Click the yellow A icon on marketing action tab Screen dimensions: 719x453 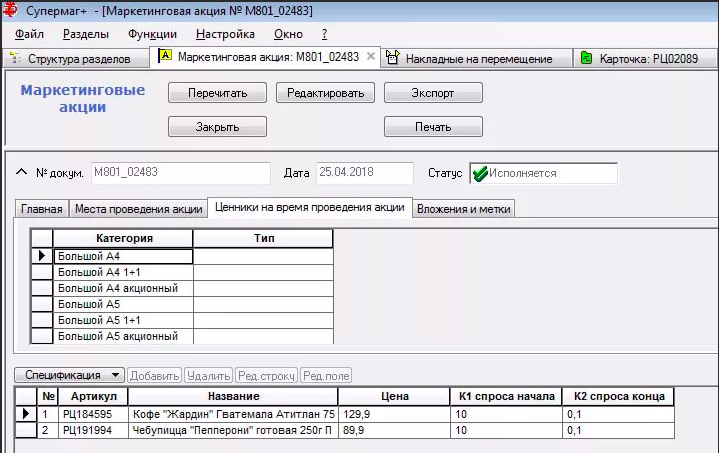click(x=165, y=56)
